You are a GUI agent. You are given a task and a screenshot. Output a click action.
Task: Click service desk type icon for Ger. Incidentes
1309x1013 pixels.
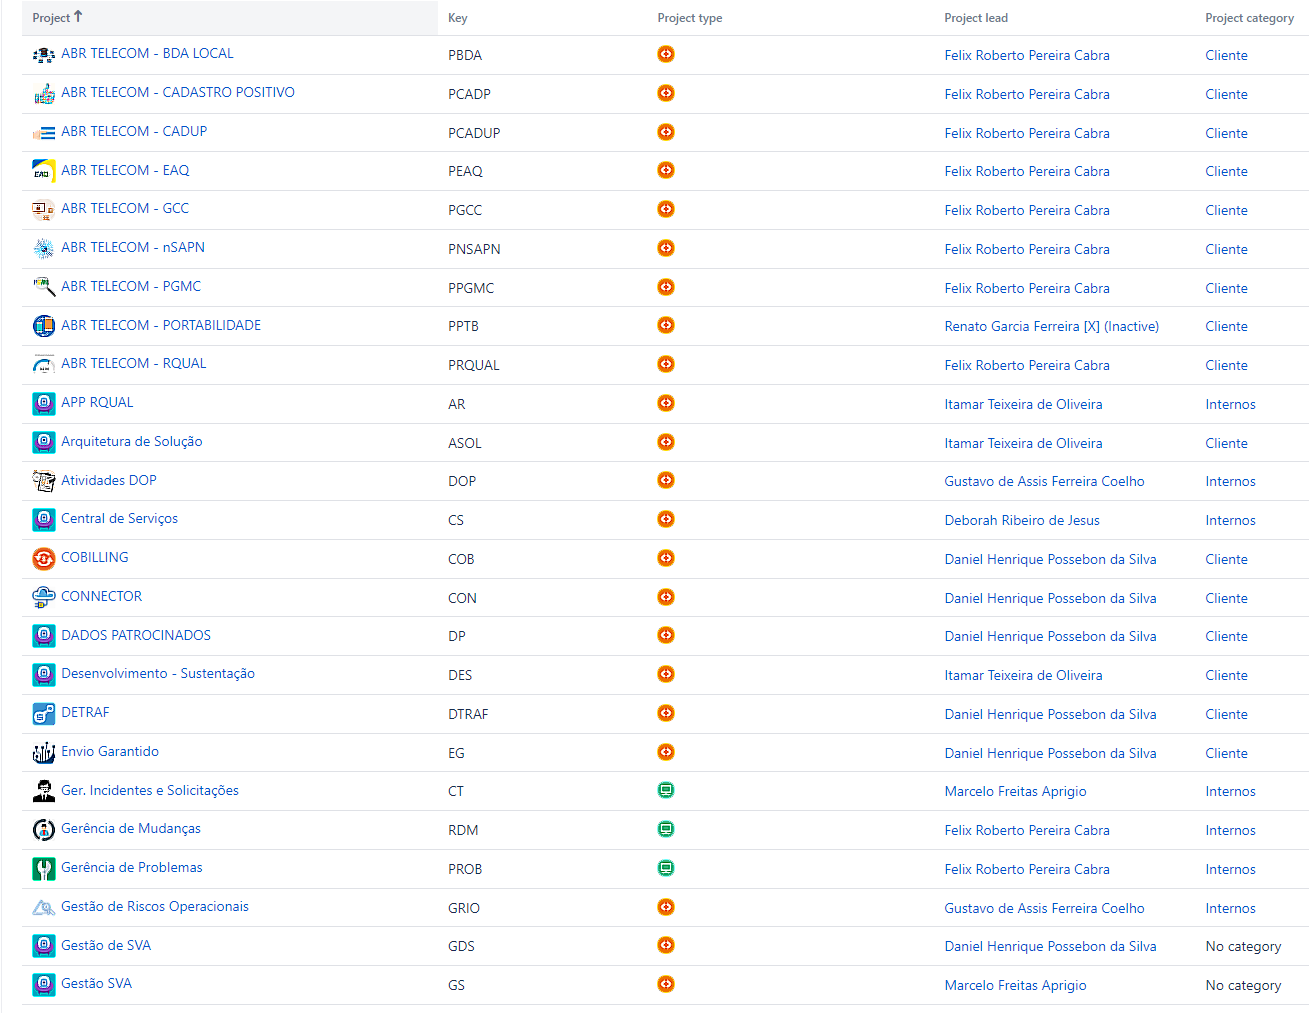point(666,790)
